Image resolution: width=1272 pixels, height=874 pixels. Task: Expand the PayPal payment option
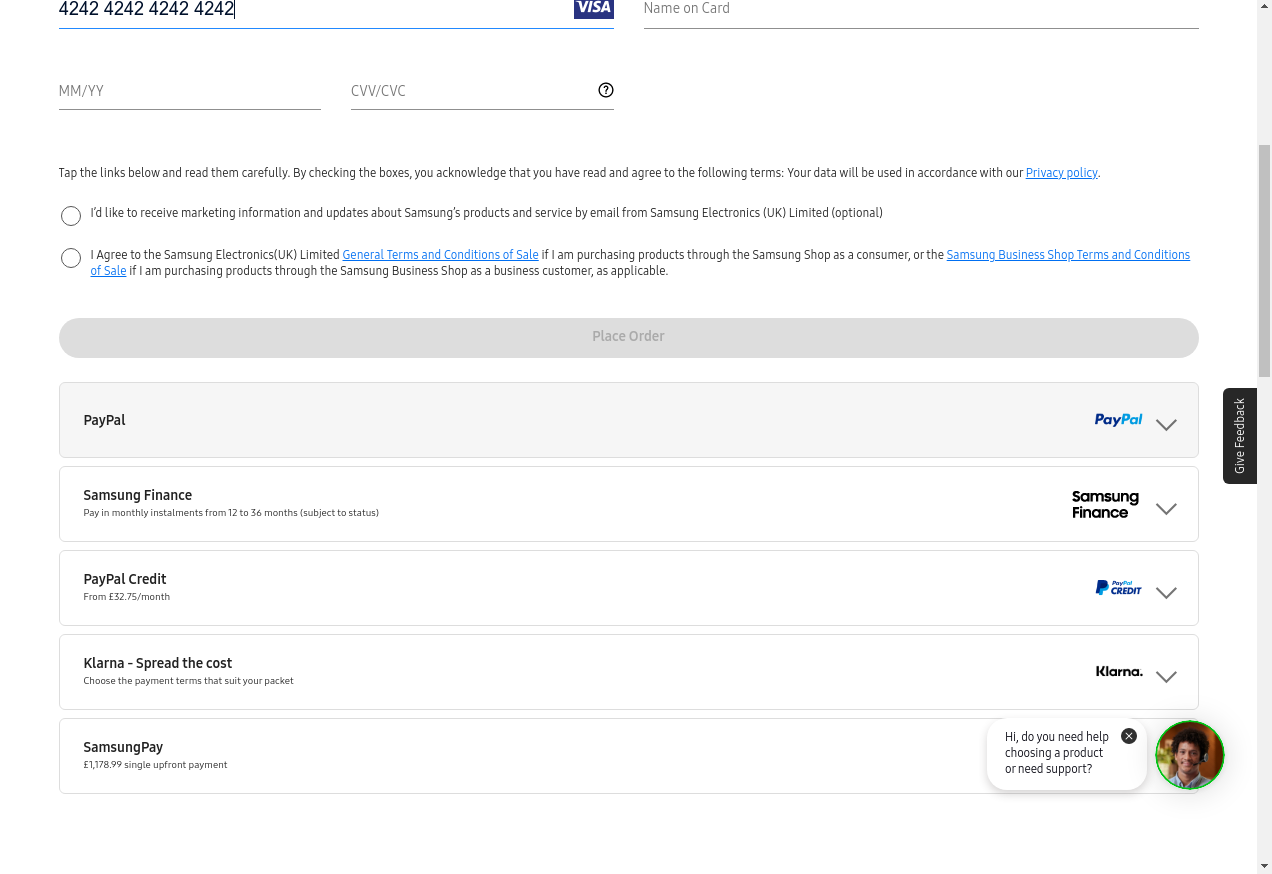(x=1166, y=424)
